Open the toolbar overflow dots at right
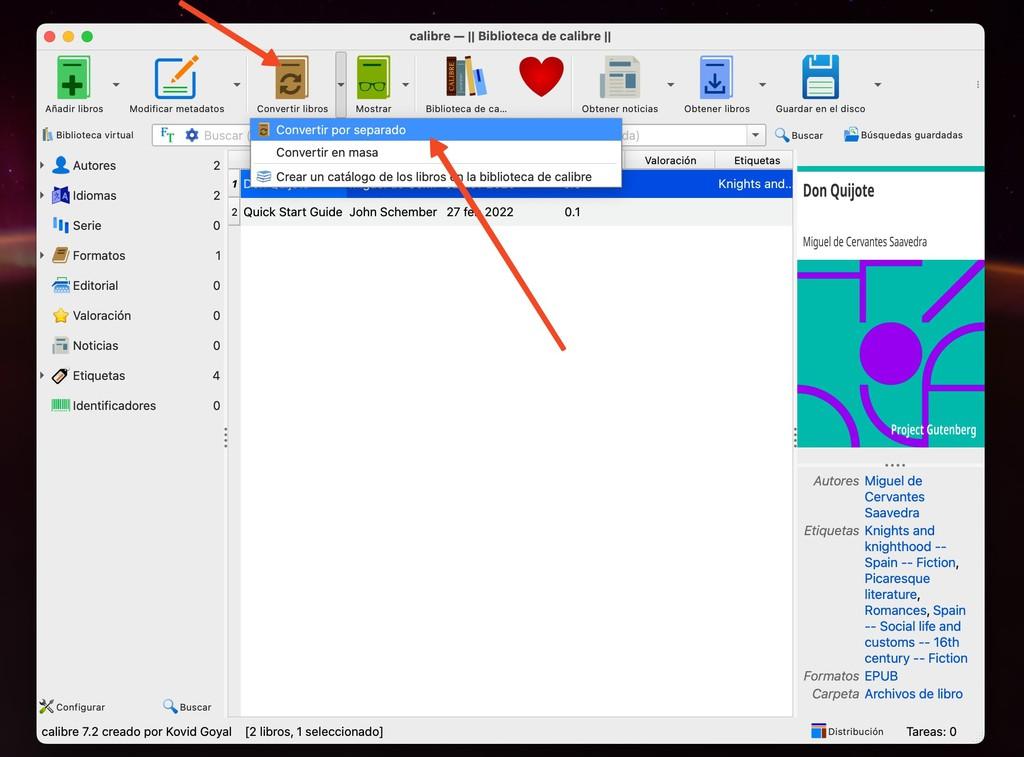This screenshot has height=757, width=1024. (978, 84)
